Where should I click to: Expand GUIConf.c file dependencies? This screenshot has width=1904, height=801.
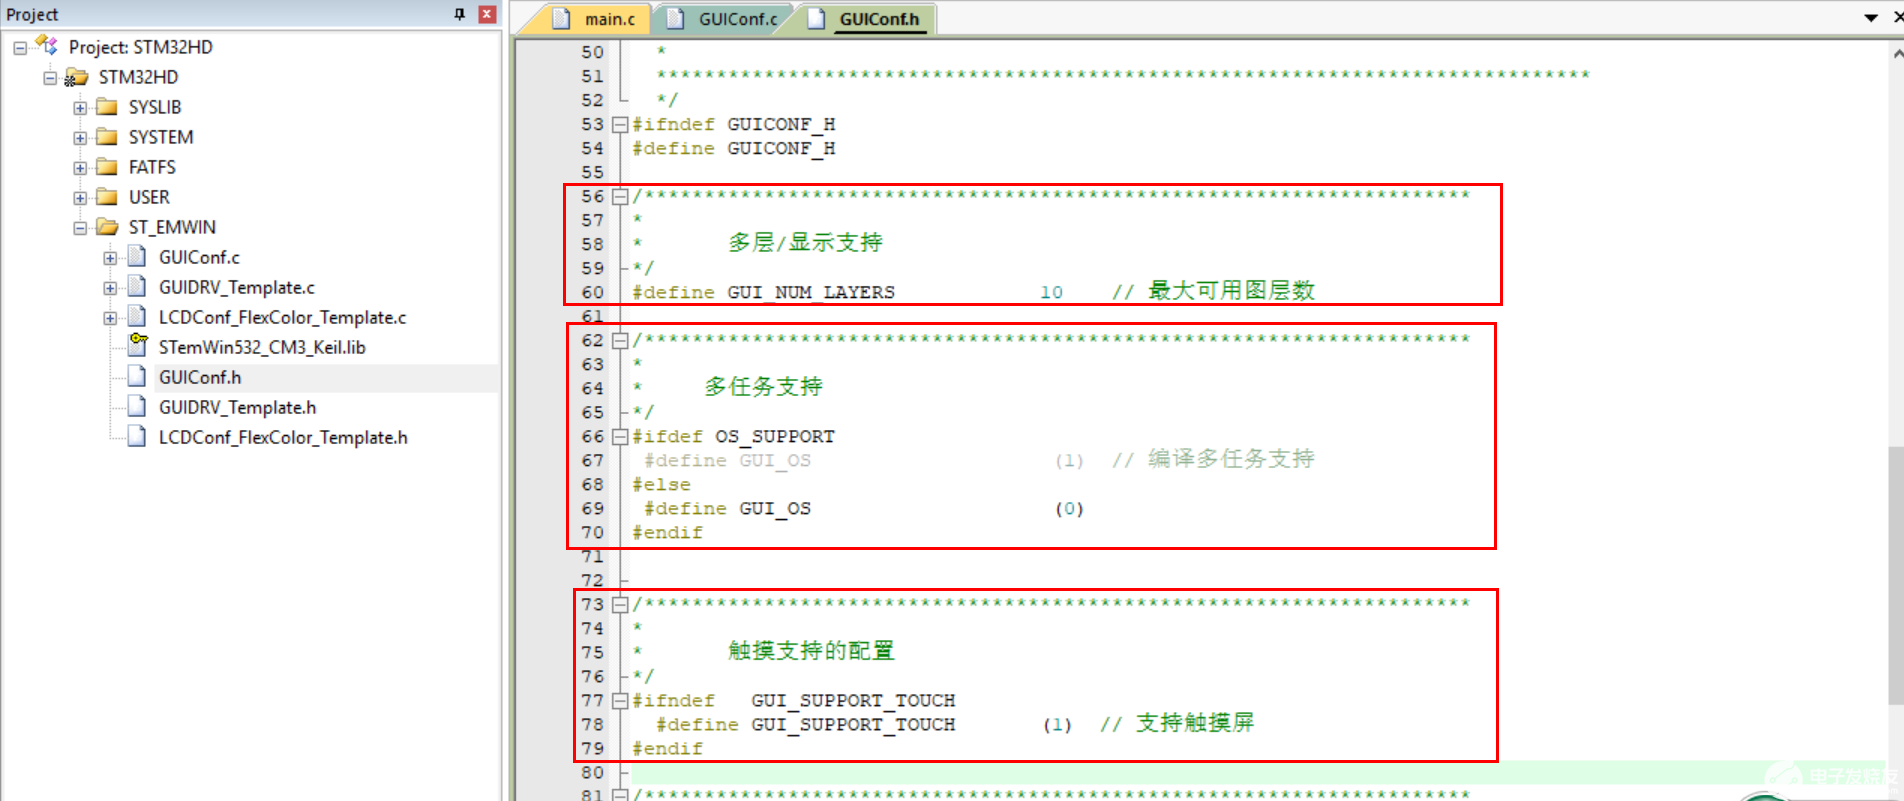[x=110, y=257]
